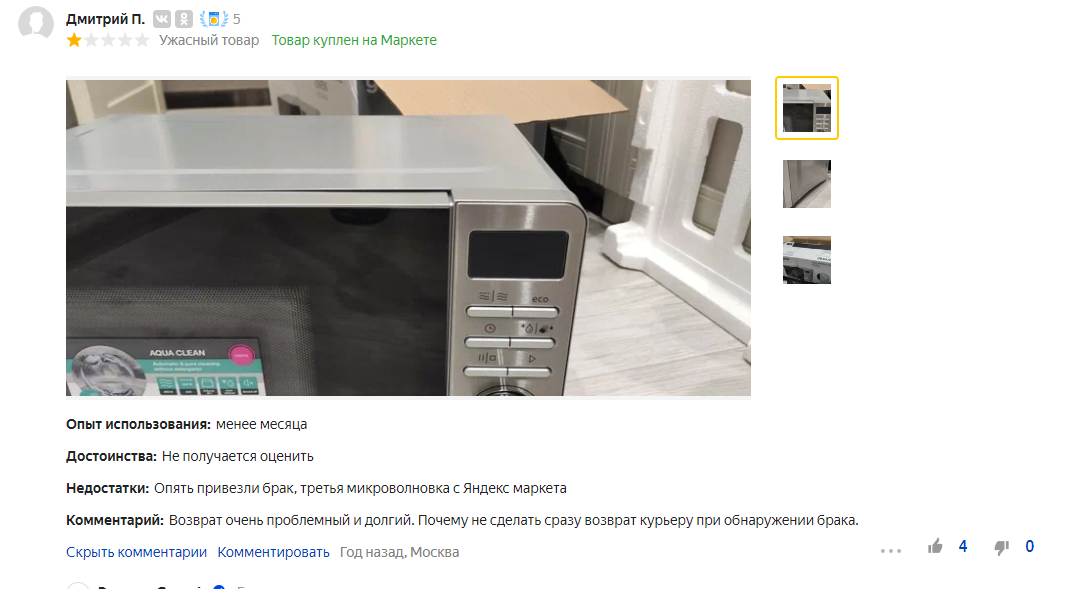Screen dimensions: 1087x589
Task: Click the VK social network badge icon
Action: pos(162,19)
